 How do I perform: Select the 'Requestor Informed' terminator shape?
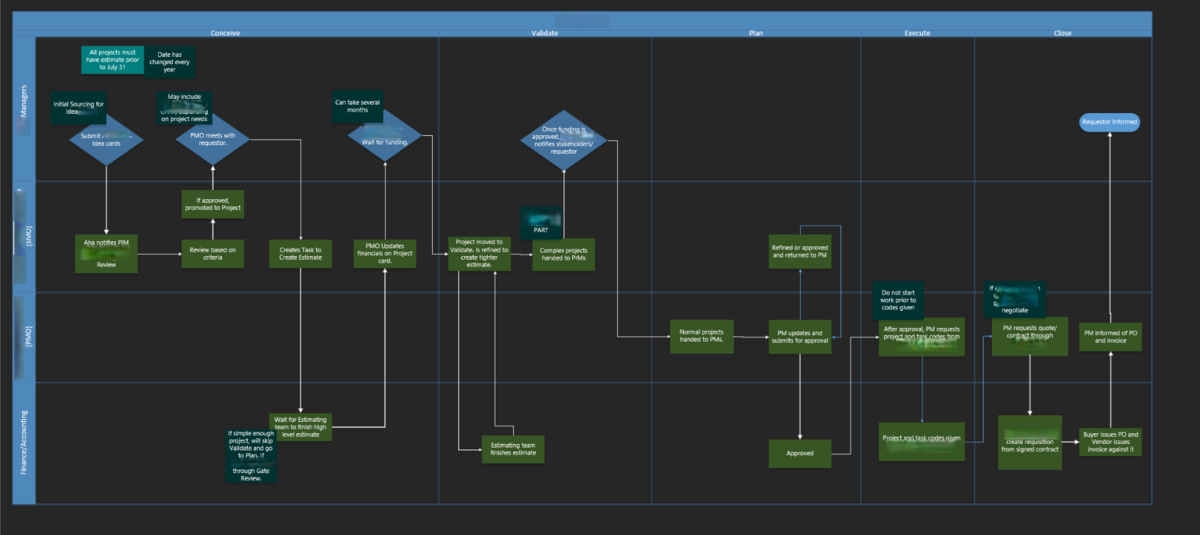(1109, 122)
